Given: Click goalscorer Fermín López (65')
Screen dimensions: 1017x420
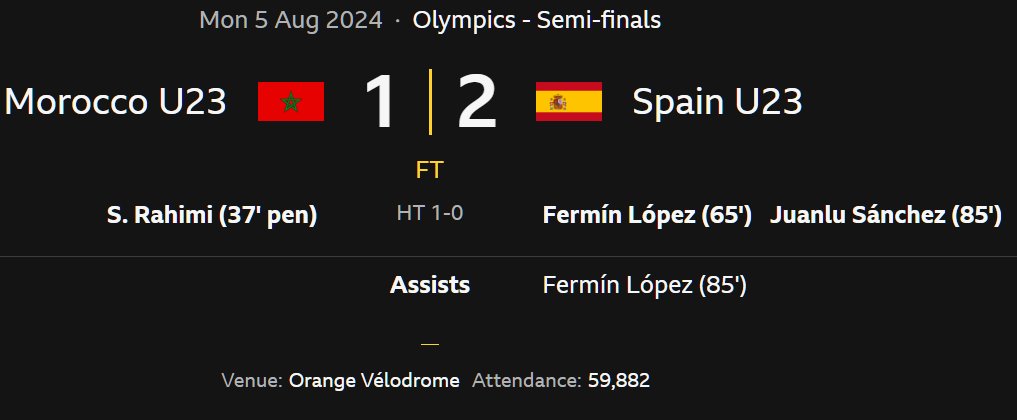Looking at the screenshot, I should coord(647,215).
